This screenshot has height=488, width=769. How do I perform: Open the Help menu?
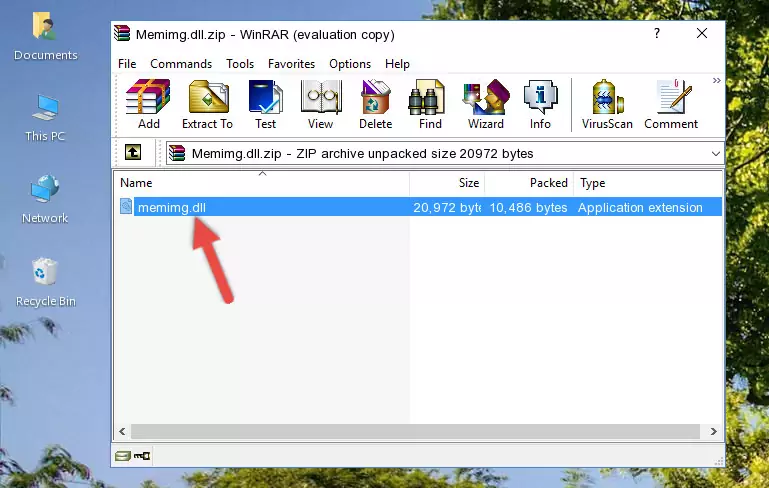(x=397, y=64)
